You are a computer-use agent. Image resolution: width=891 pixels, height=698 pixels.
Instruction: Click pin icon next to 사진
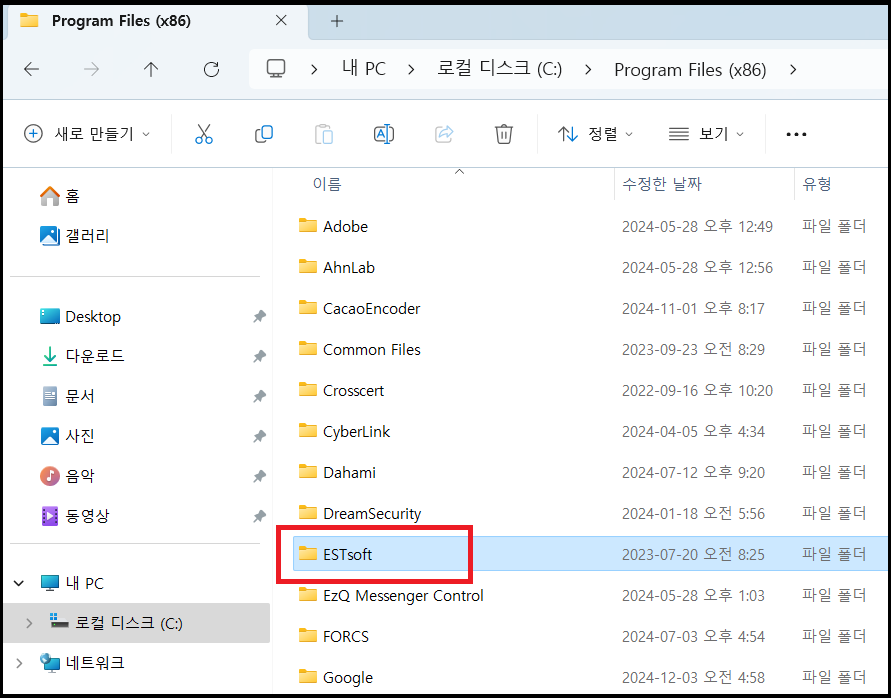[259, 436]
